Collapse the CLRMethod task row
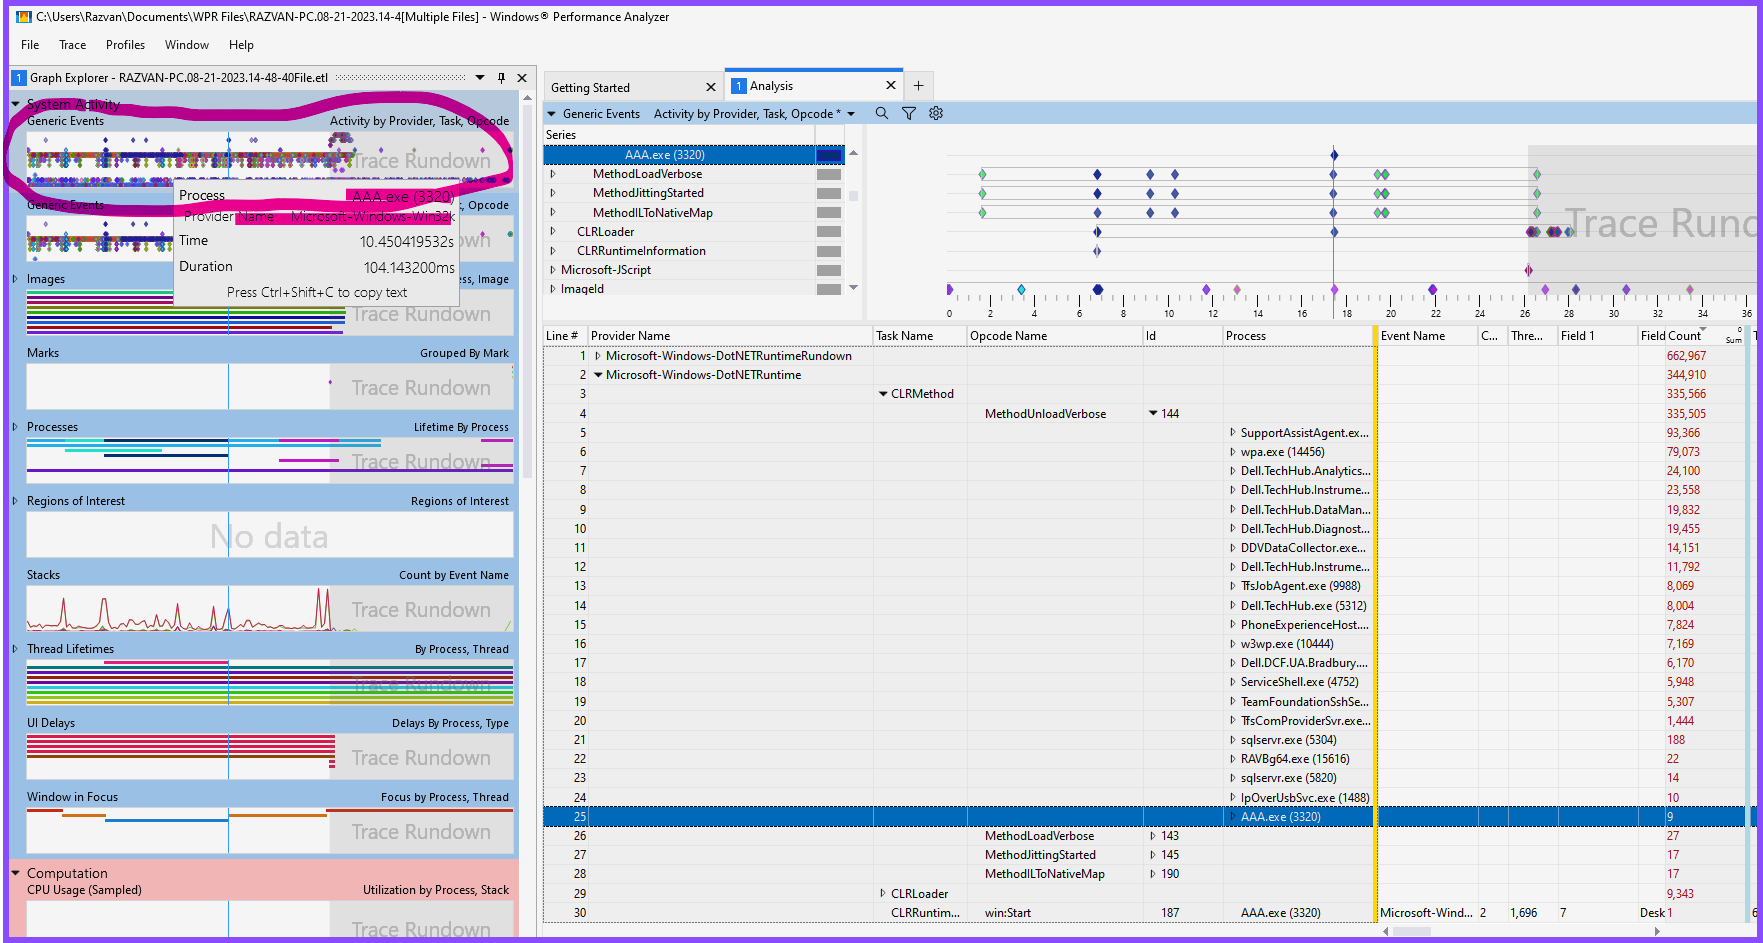The width and height of the screenshot is (1763, 943). pos(883,394)
